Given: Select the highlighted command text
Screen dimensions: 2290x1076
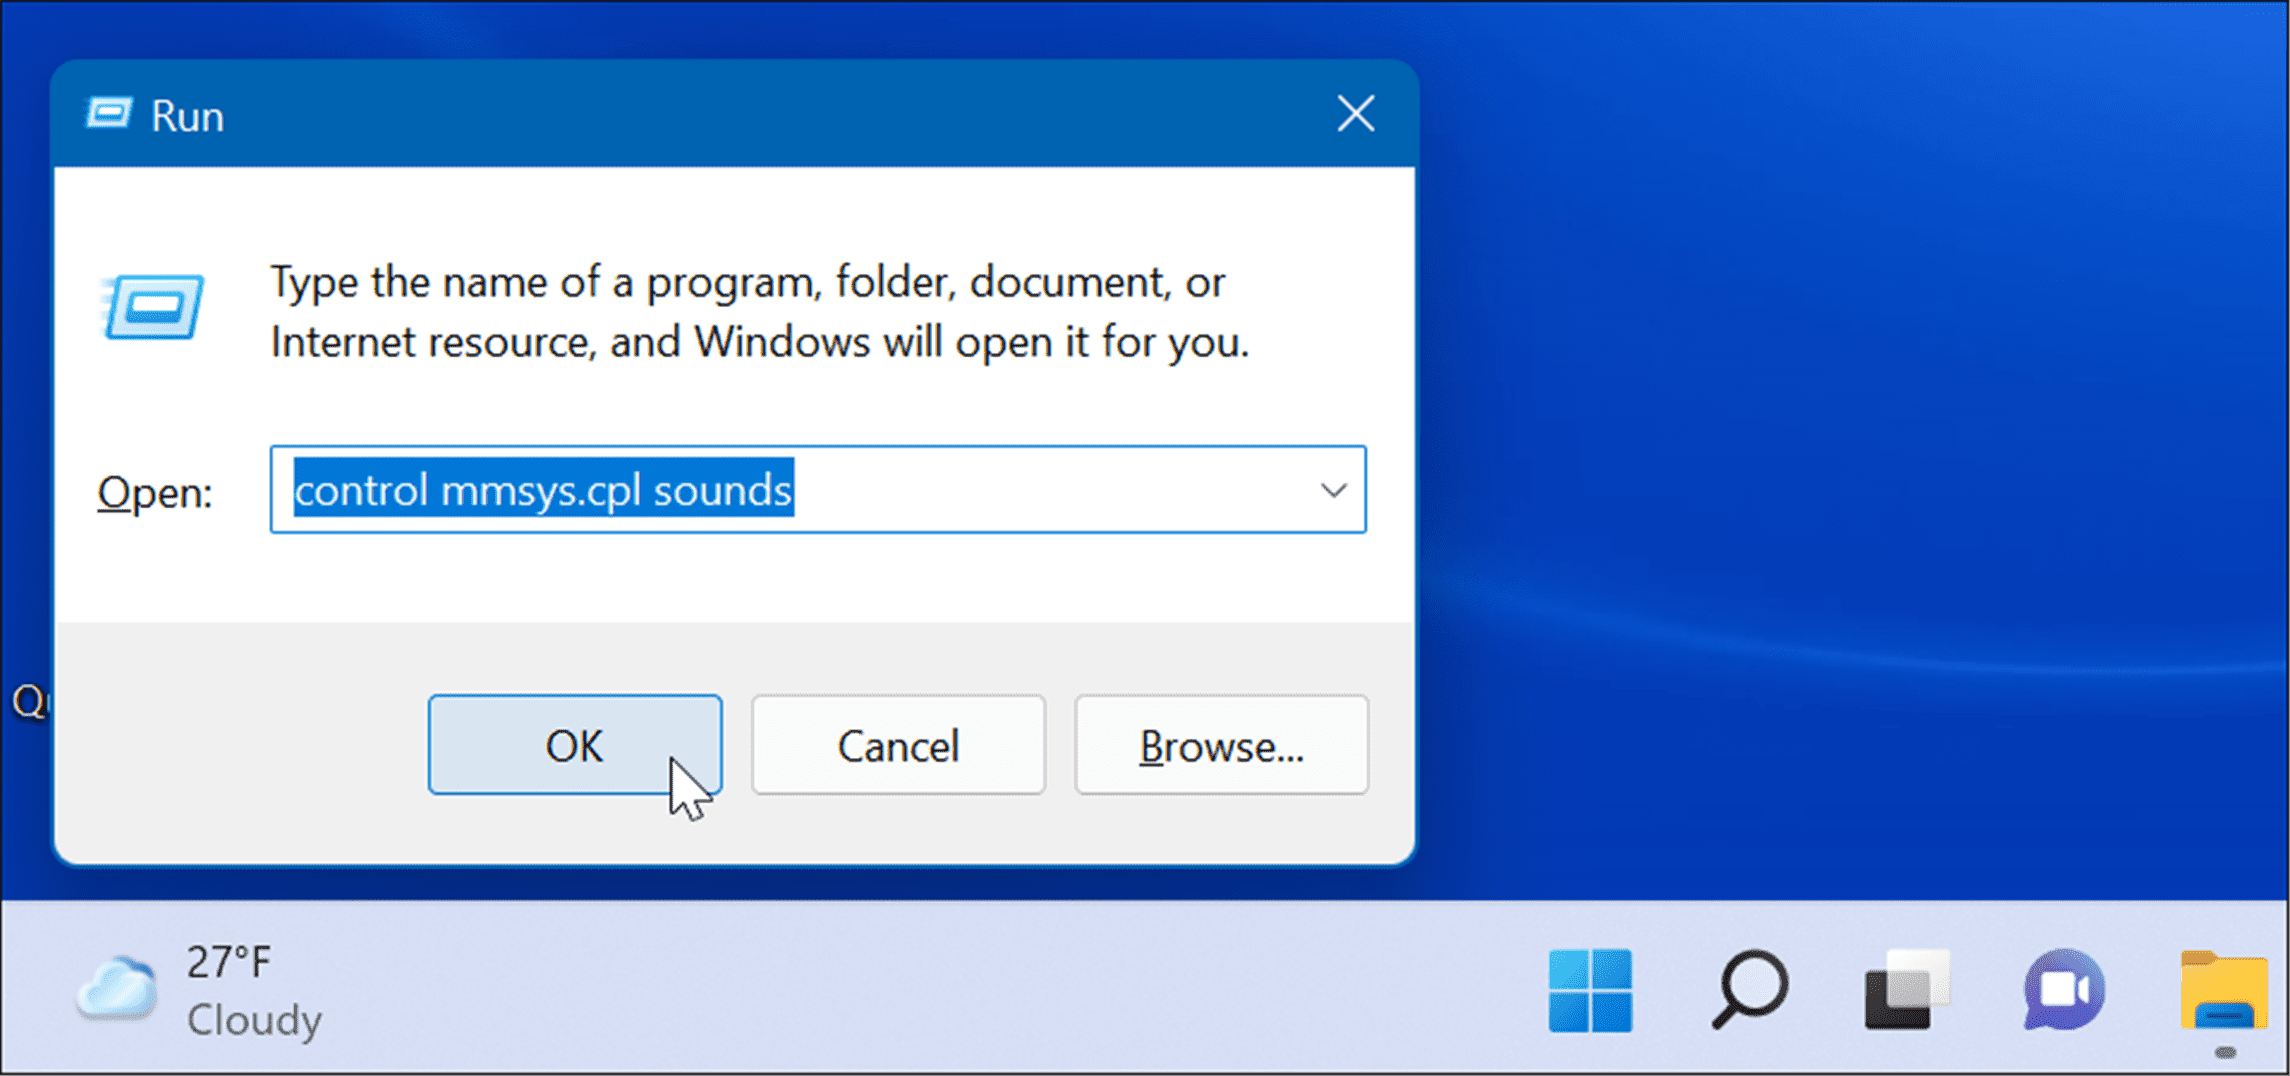Looking at the screenshot, I should click(x=543, y=489).
